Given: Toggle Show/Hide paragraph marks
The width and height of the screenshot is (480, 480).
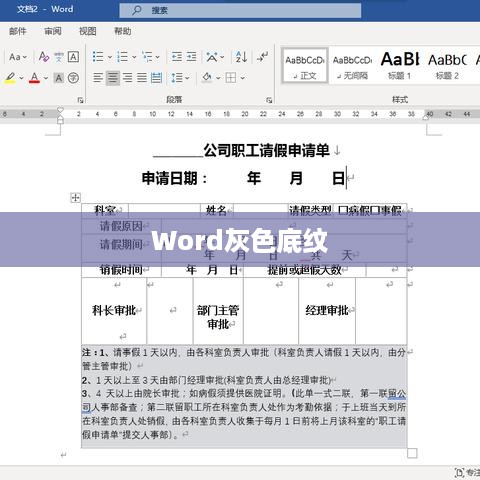Looking at the screenshot, I should 263,56.
